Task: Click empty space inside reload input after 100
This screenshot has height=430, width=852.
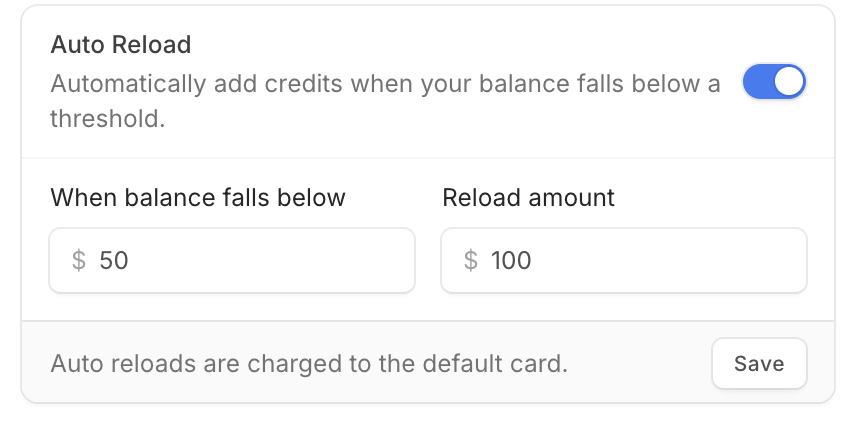Action: tap(668, 260)
